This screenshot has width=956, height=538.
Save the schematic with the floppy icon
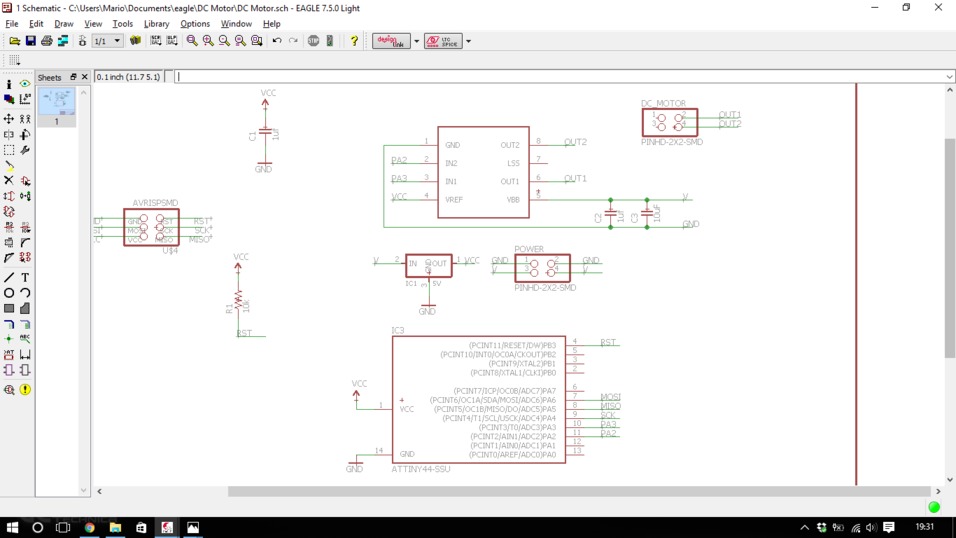tap(30, 41)
